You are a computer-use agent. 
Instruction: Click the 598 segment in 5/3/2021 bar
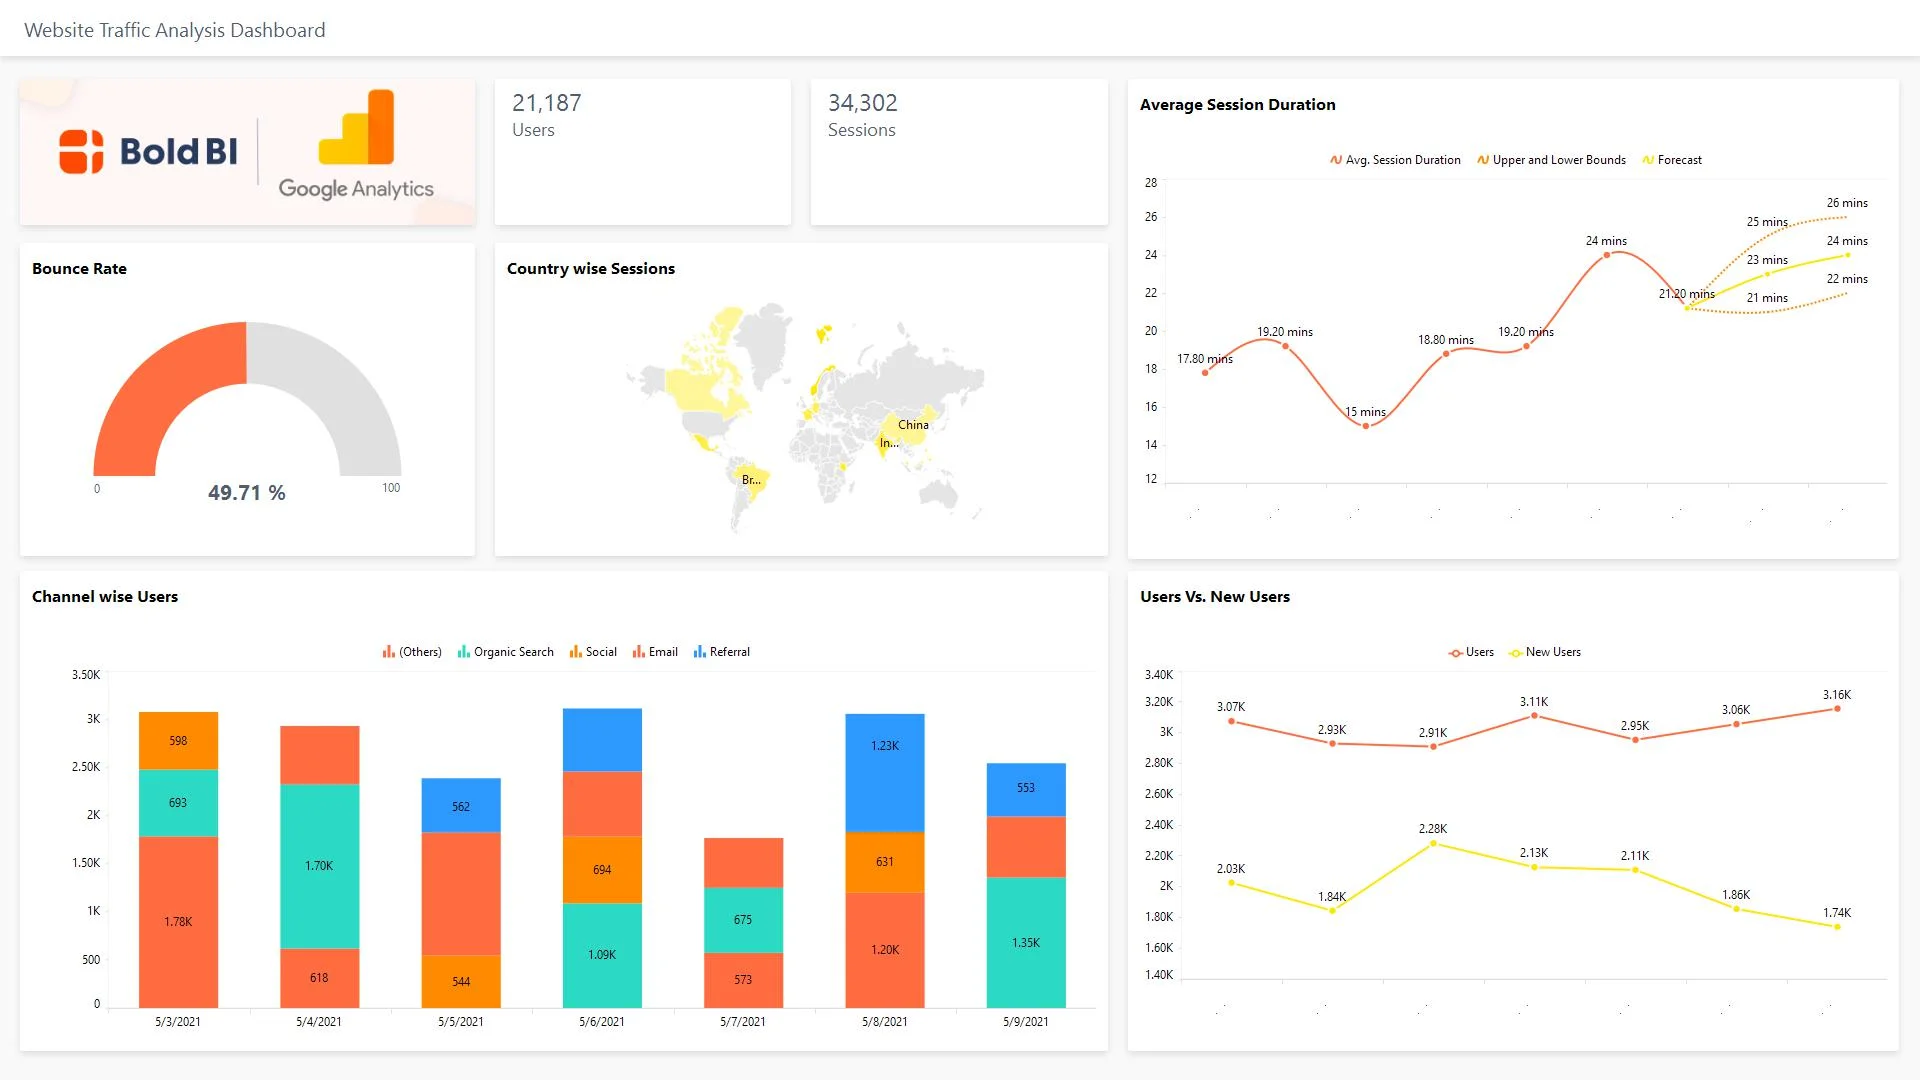click(178, 741)
